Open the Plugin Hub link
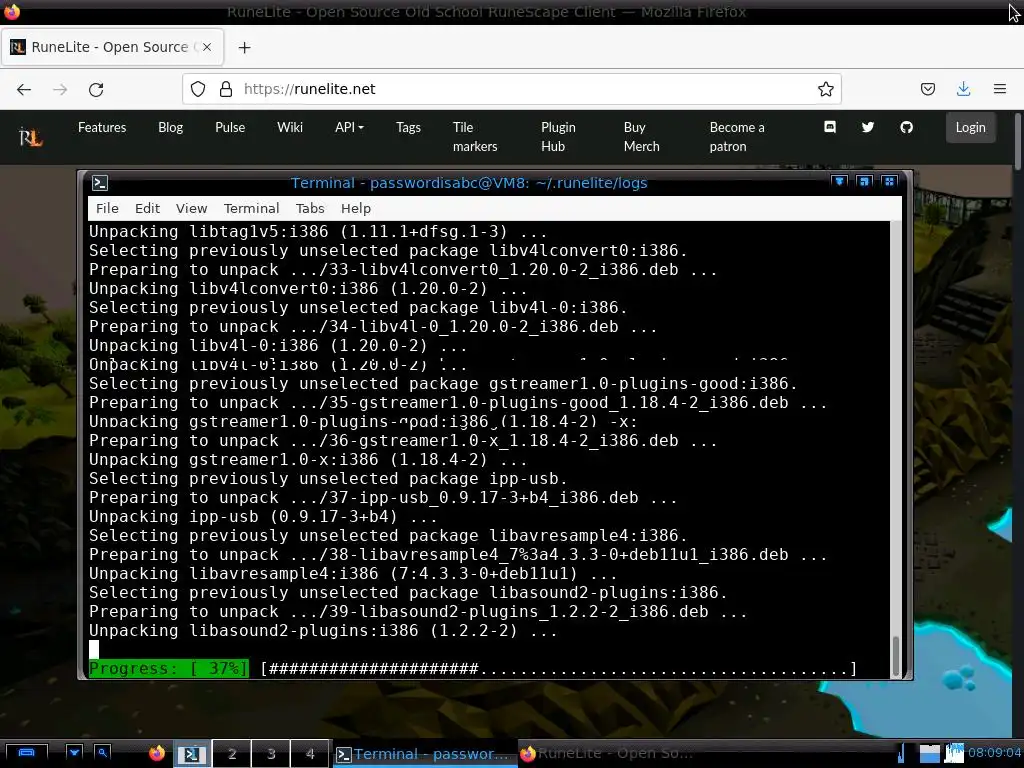The height and width of the screenshot is (768, 1024). coord(558,137)
